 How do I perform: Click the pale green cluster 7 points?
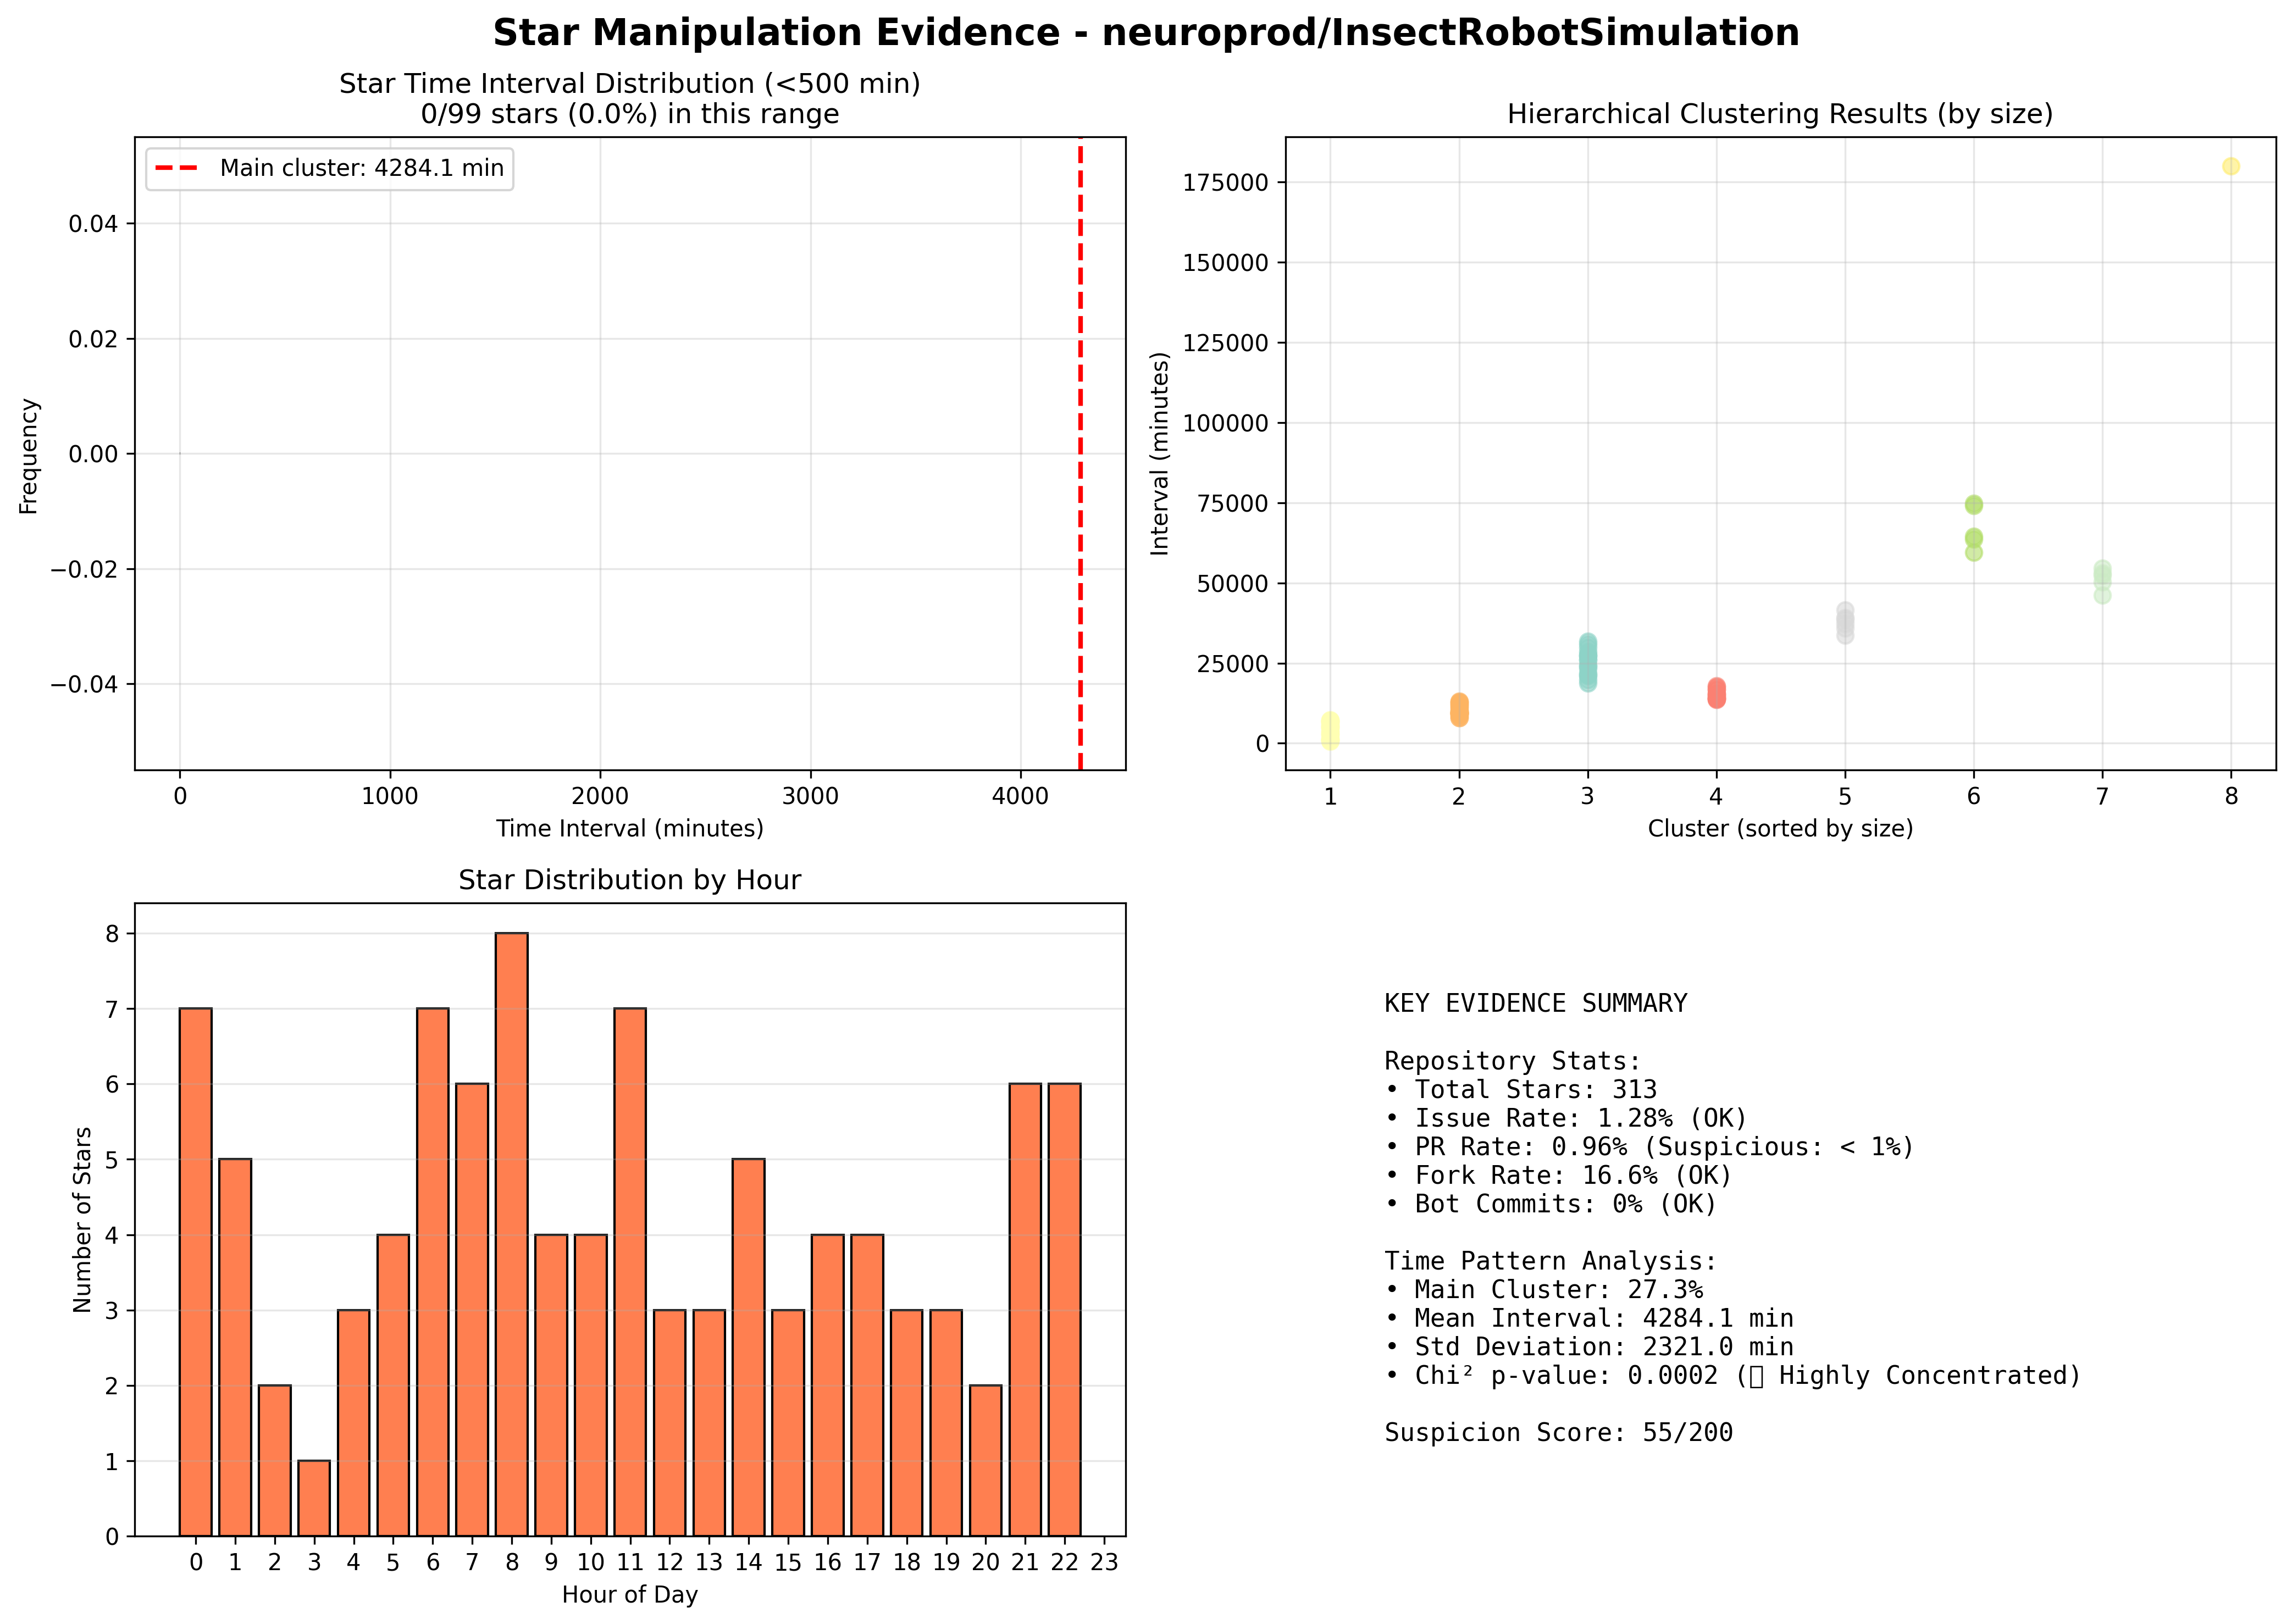pyautogui.click(x=2103, y=582)
